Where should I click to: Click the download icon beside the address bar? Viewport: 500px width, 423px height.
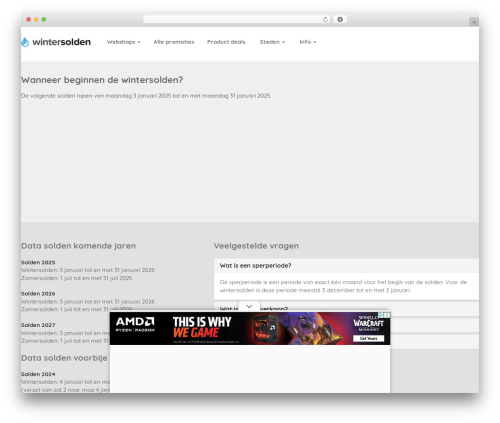(340, 20)
